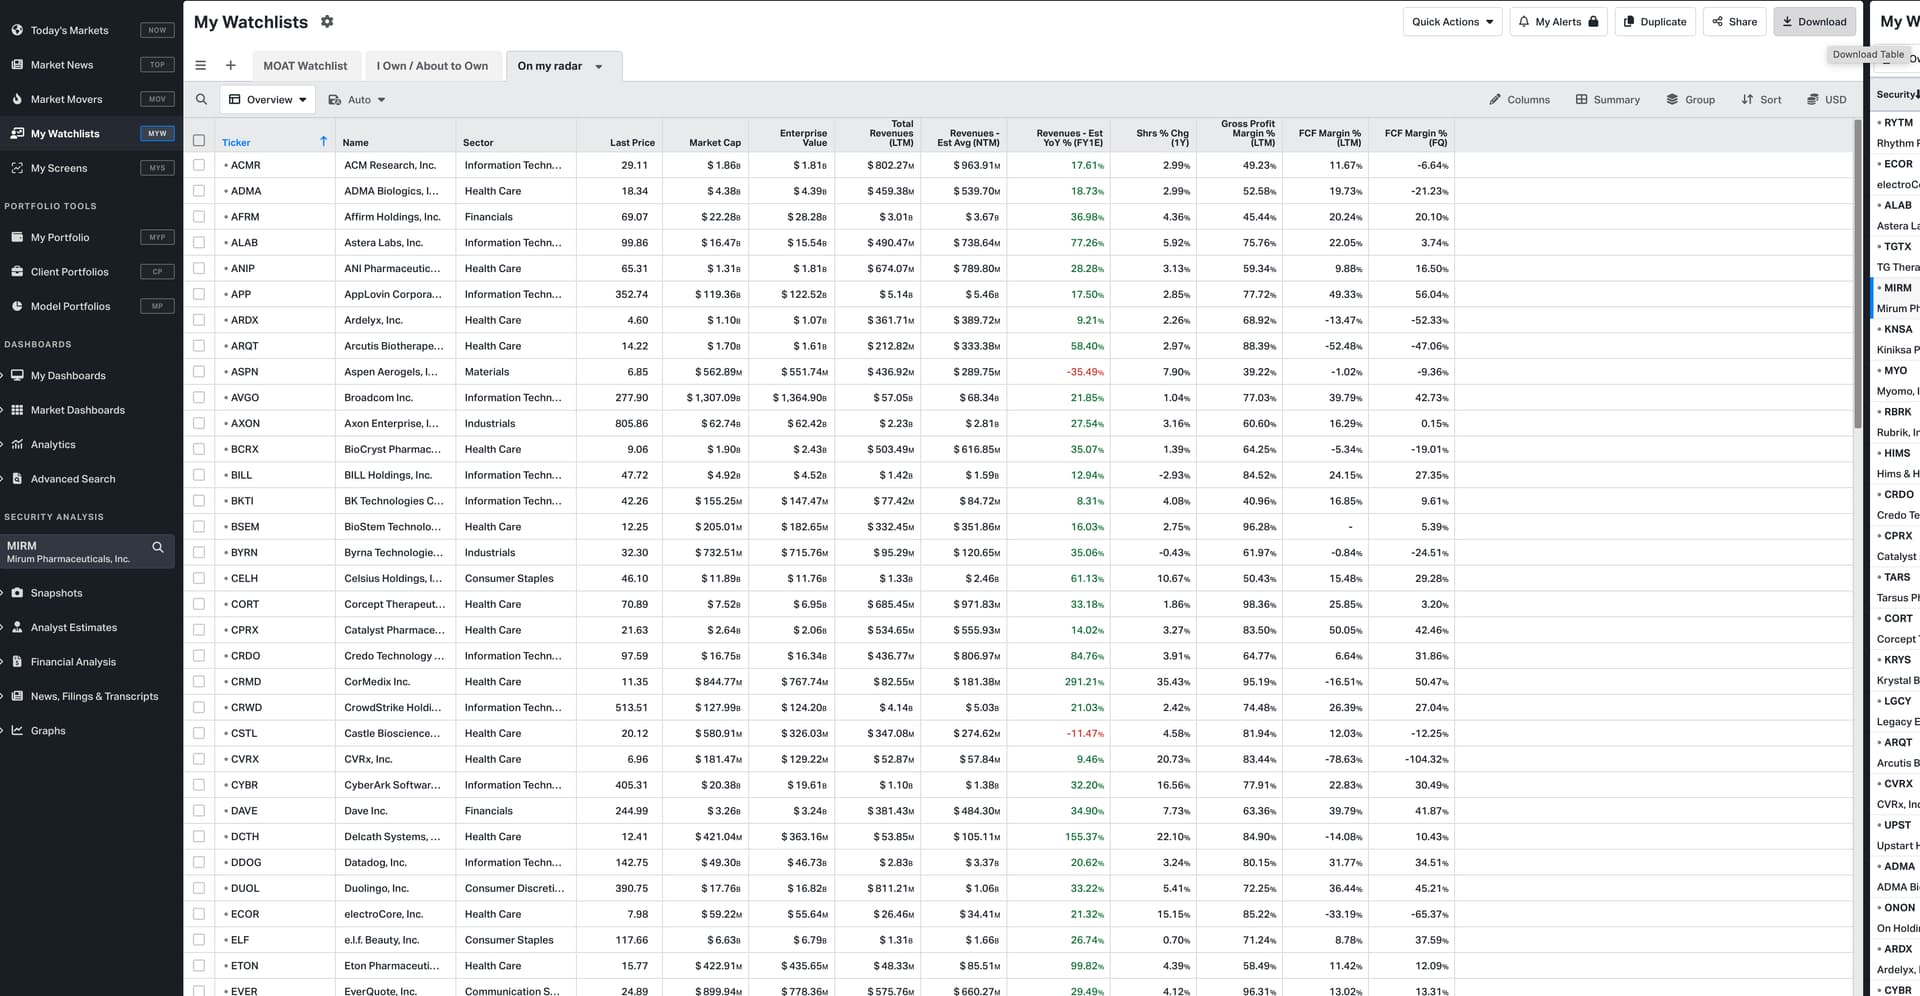Sort by the Ticker column header

coord(236,143)
